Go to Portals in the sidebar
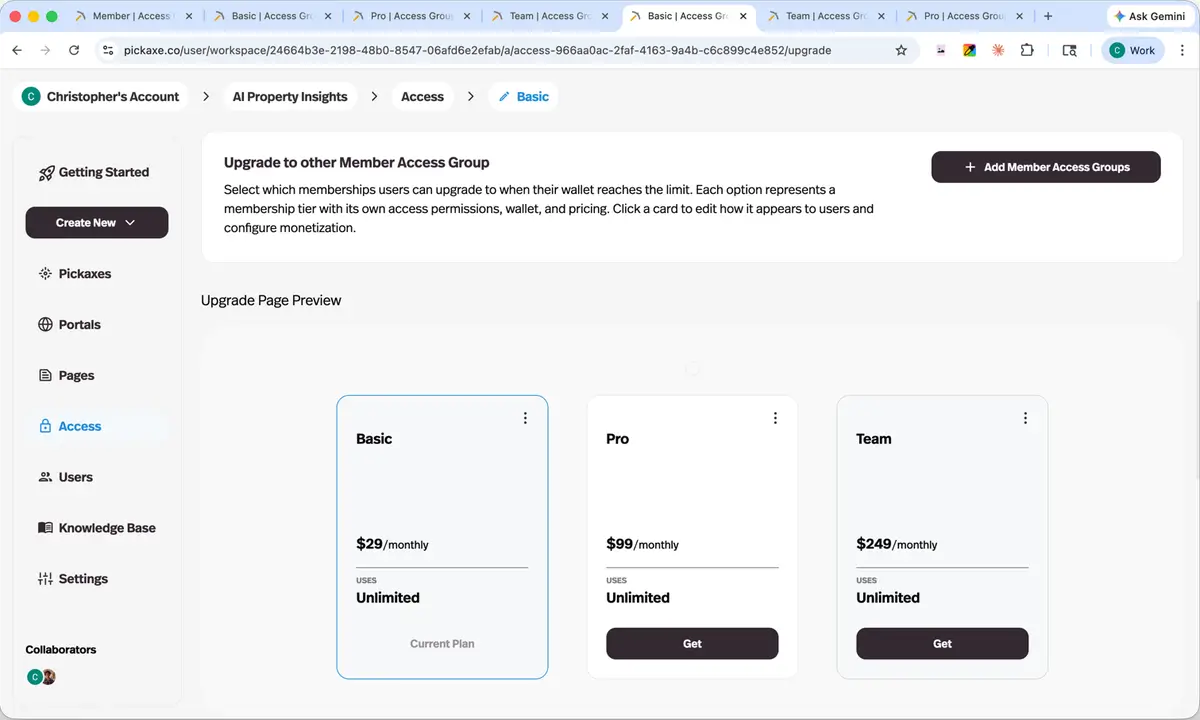 [x=70, y=325]
